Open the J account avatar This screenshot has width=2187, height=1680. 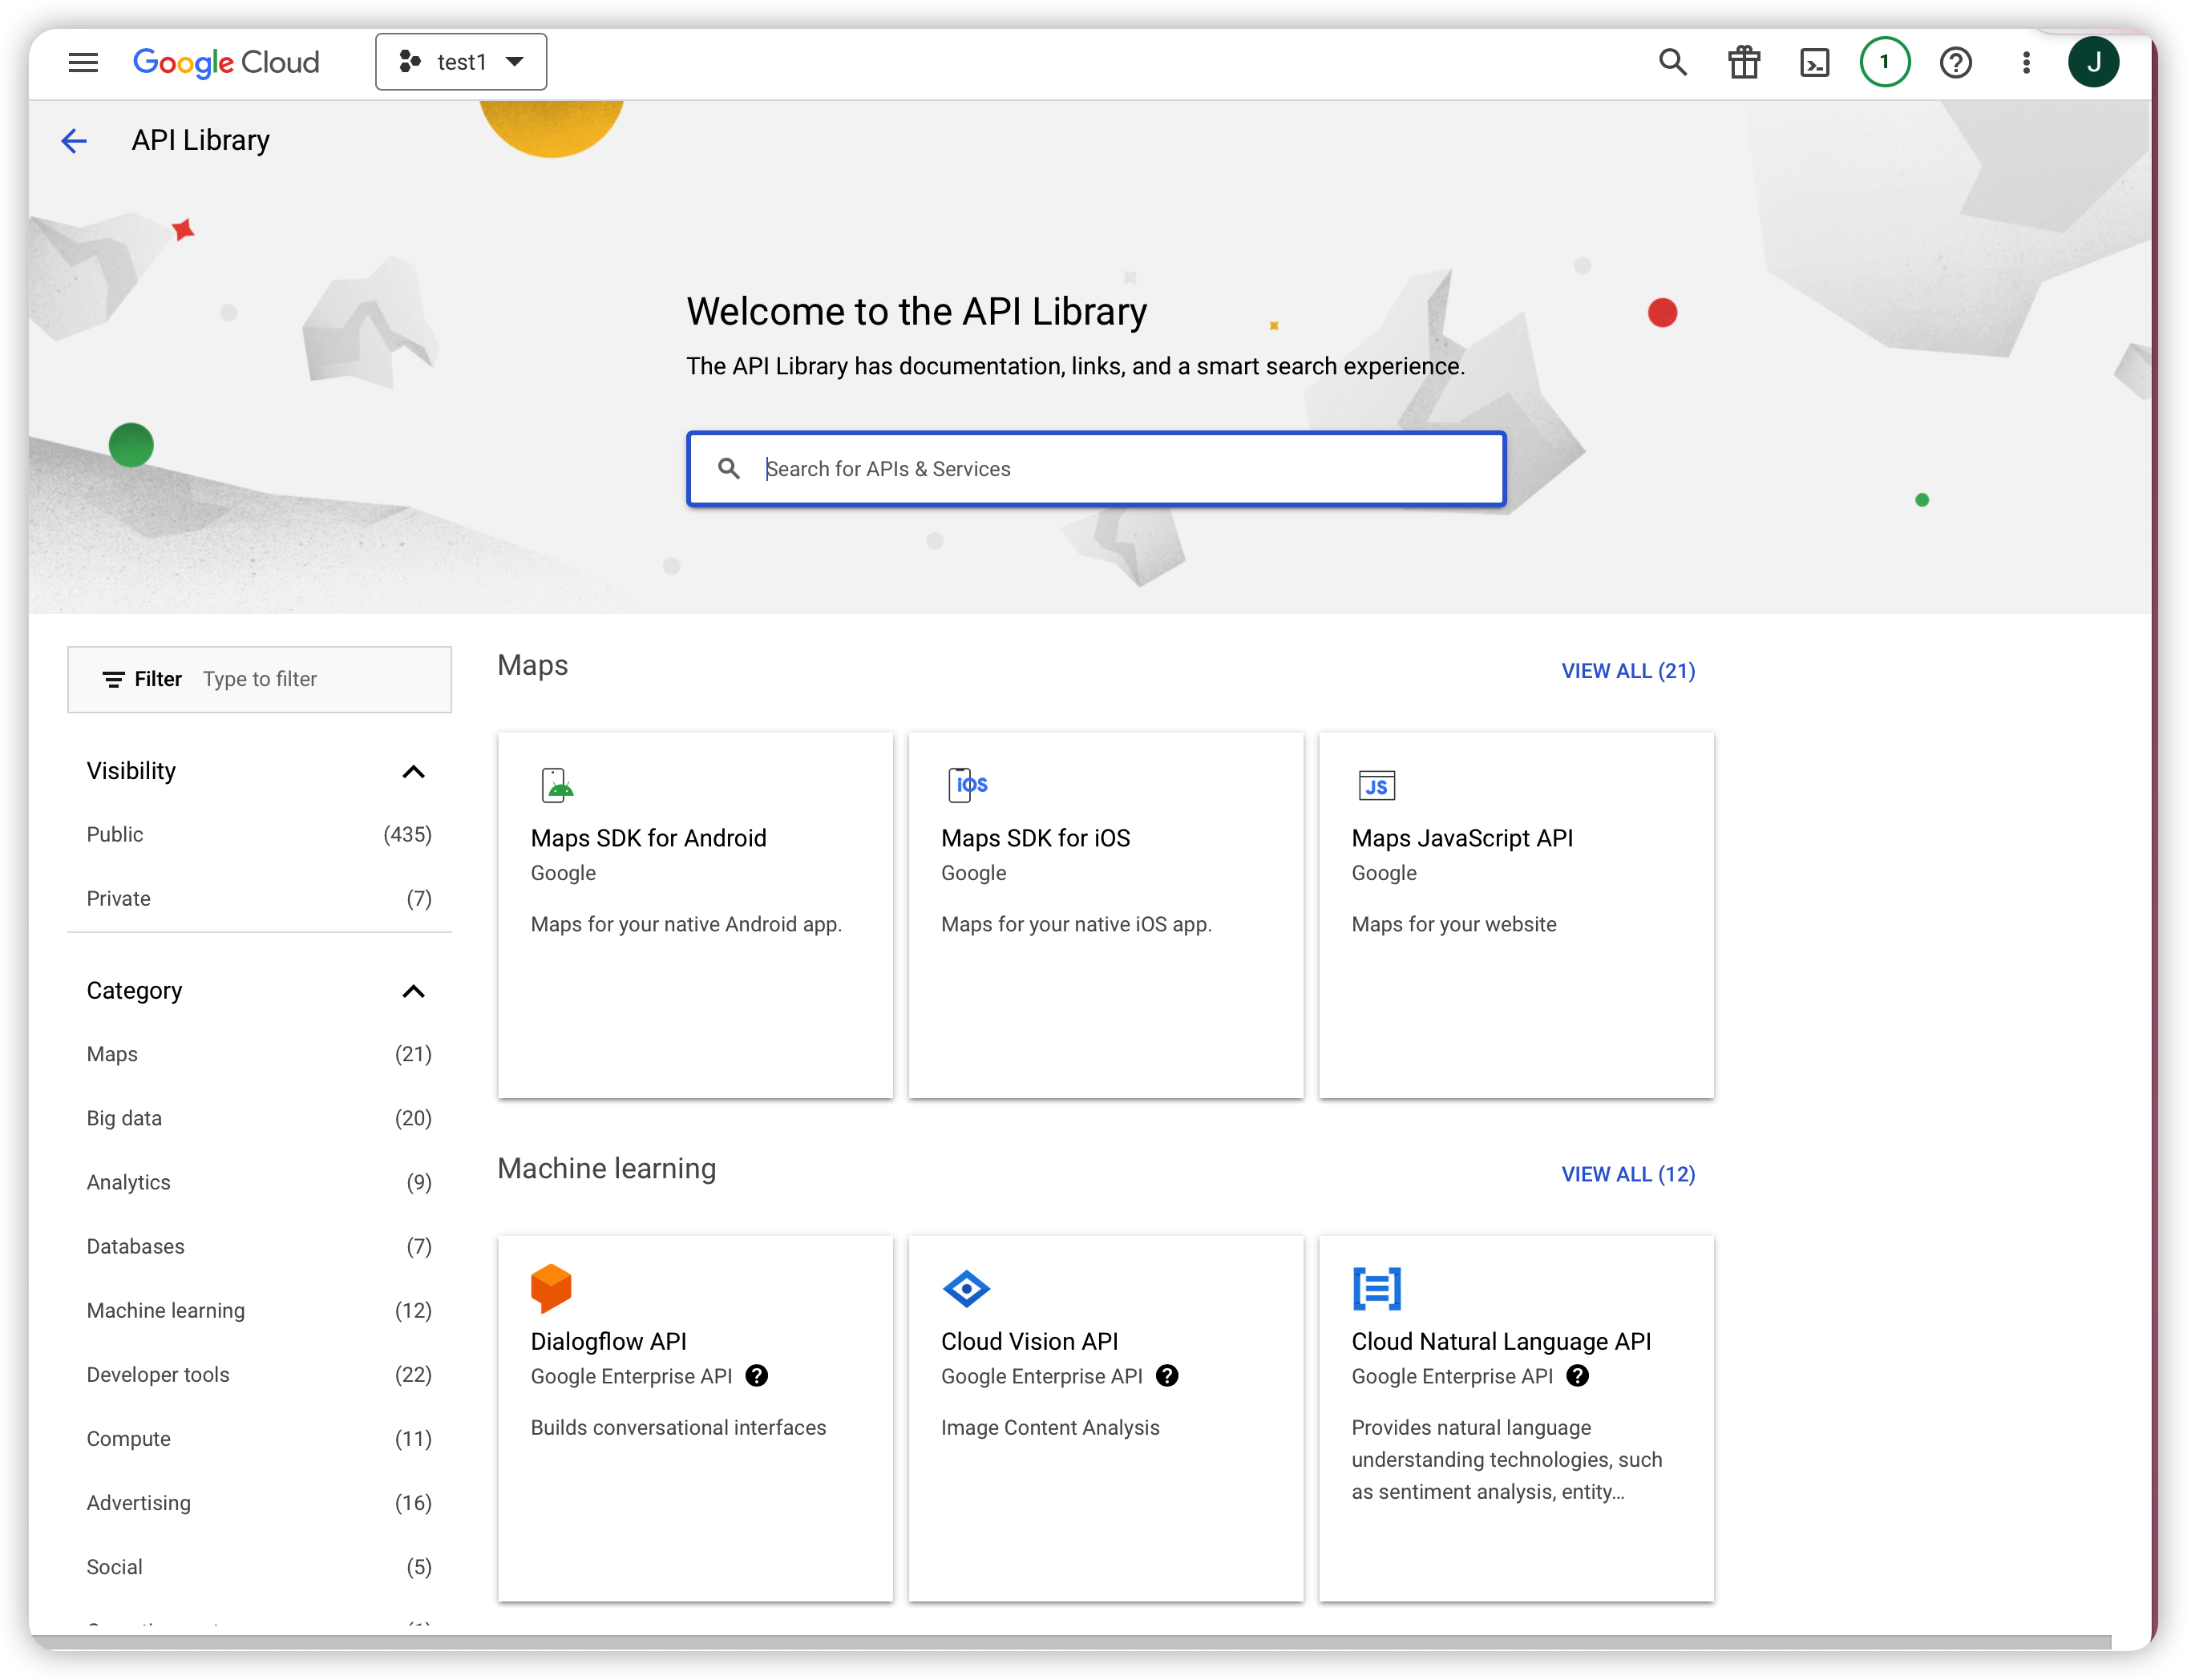(2094, 62)
